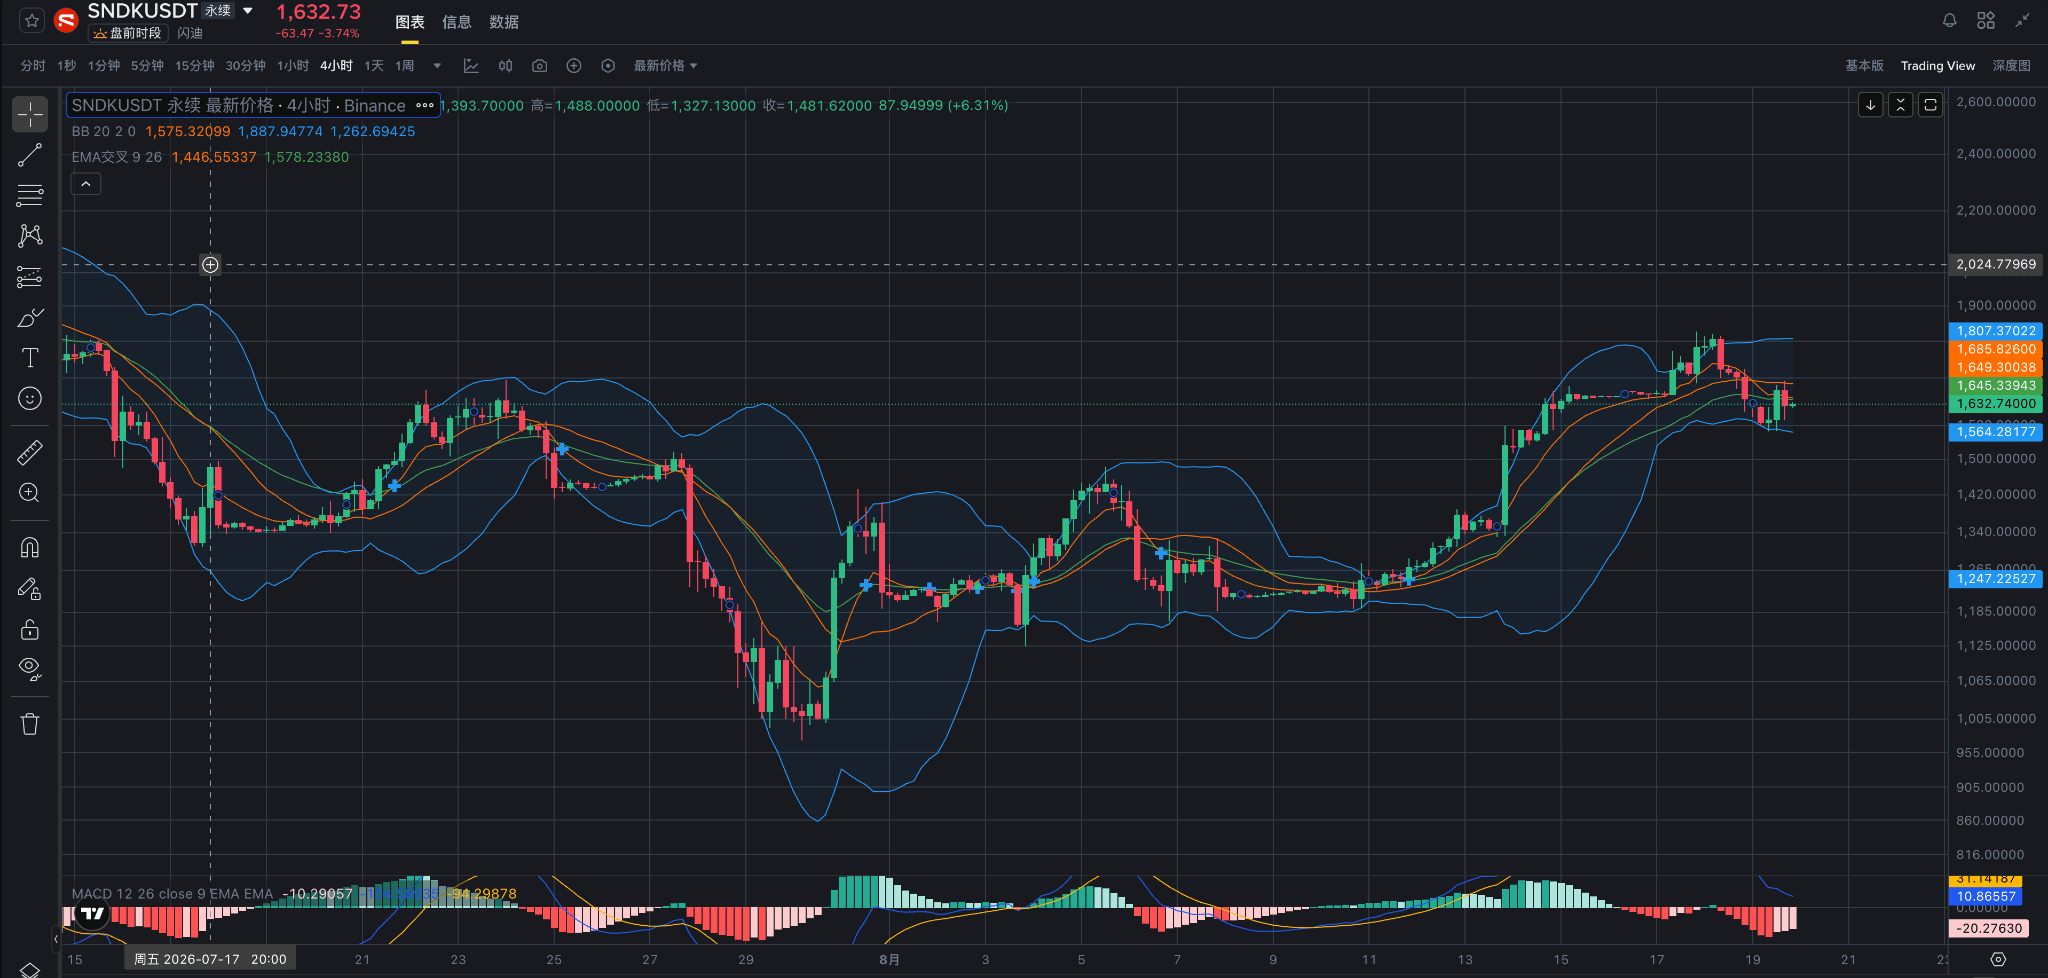Click the TradingView logo near MACD pane
Viewport: 2048px width, 978px height.
tap(92, 913)
